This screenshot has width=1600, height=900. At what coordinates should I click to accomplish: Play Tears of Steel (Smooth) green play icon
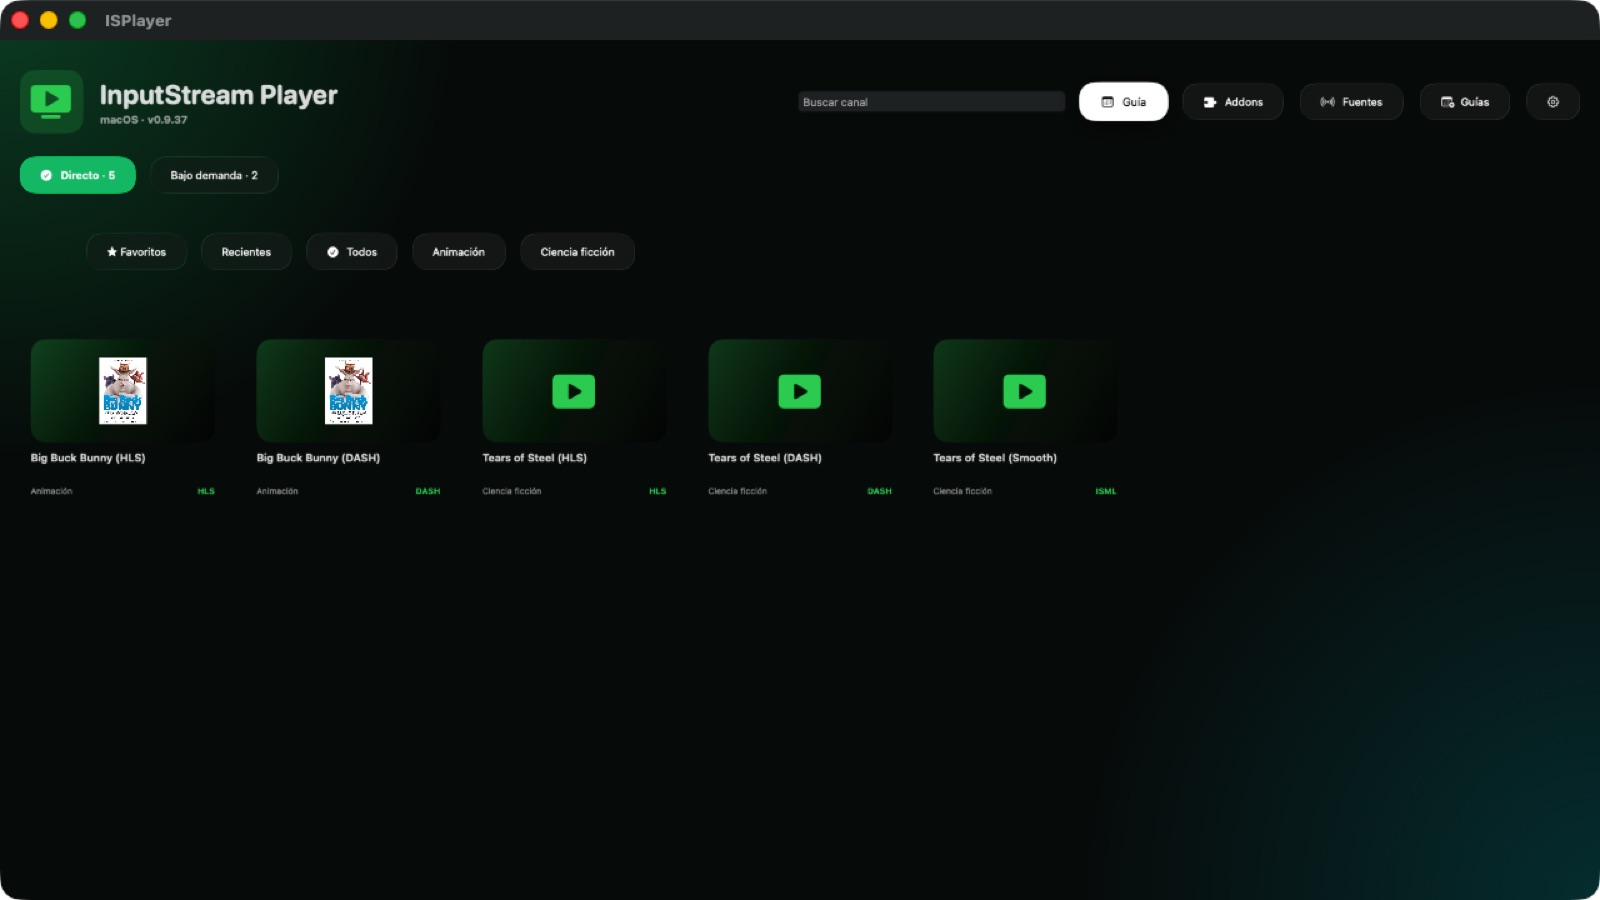point(1025,391)
